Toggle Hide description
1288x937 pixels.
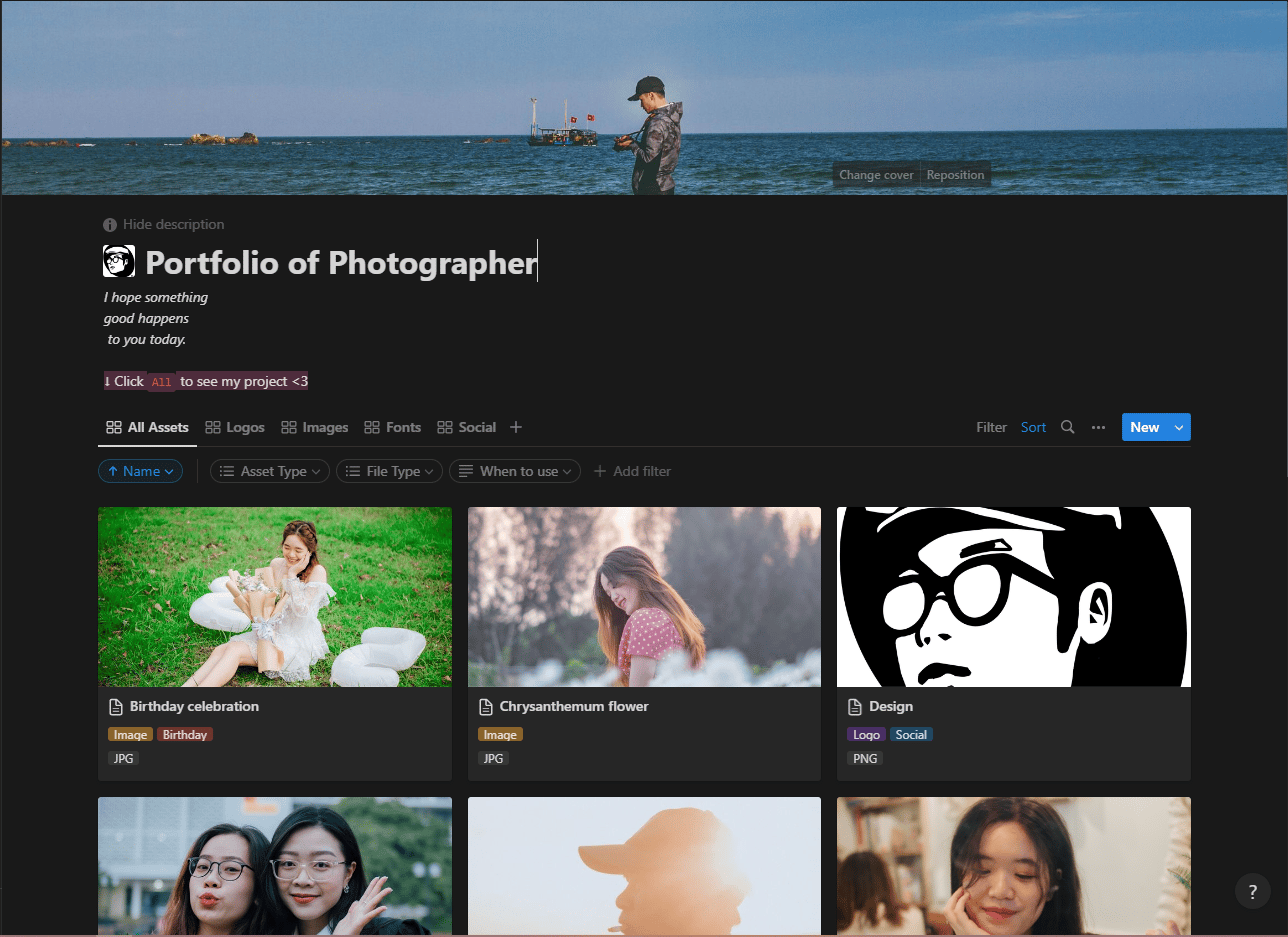[x=164, y=225]
